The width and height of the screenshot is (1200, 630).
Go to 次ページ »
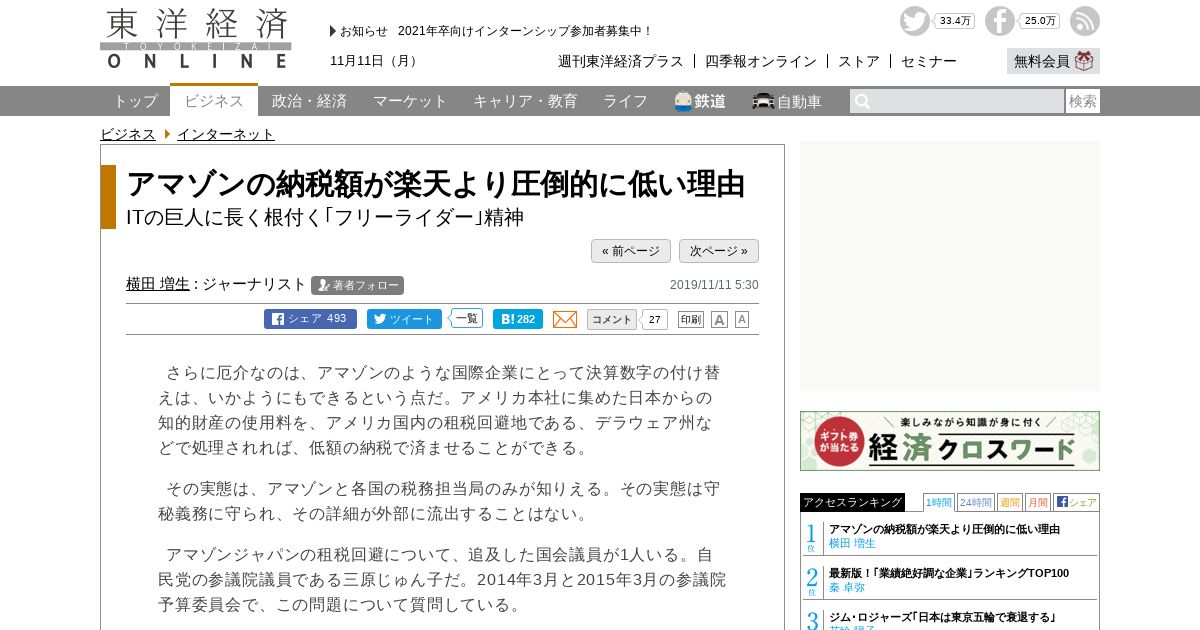[719, 251]
